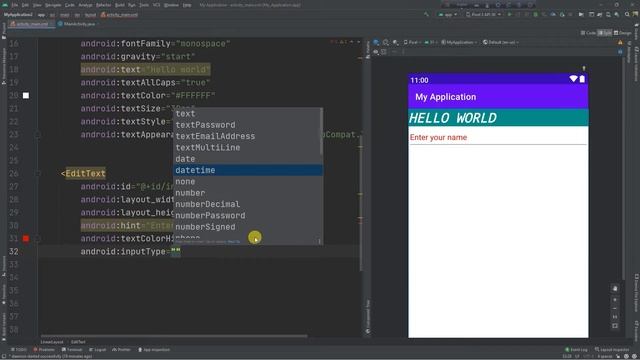Open the Code menu

[70, 5]
